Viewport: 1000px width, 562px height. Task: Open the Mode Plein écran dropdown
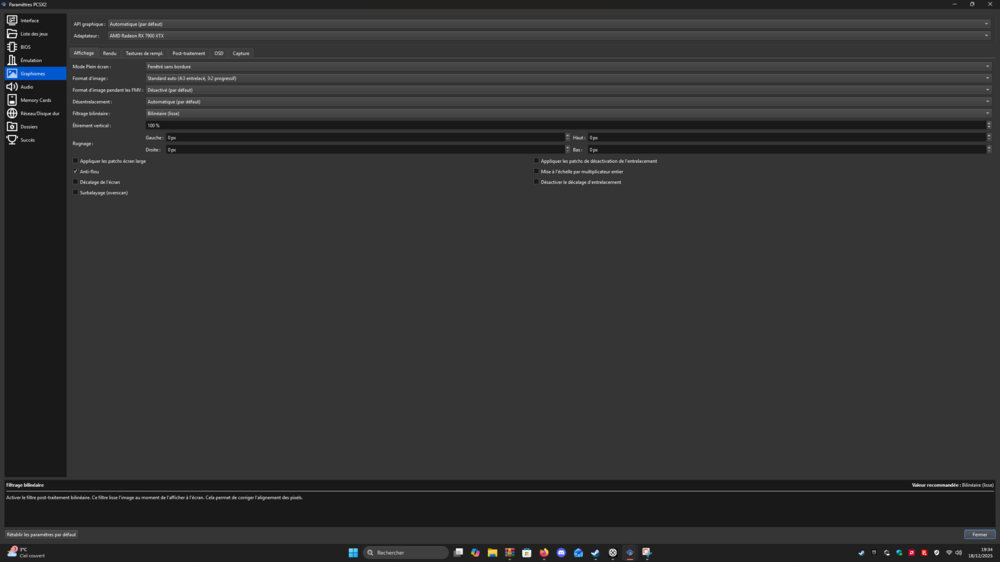click(x=567, y=67)
